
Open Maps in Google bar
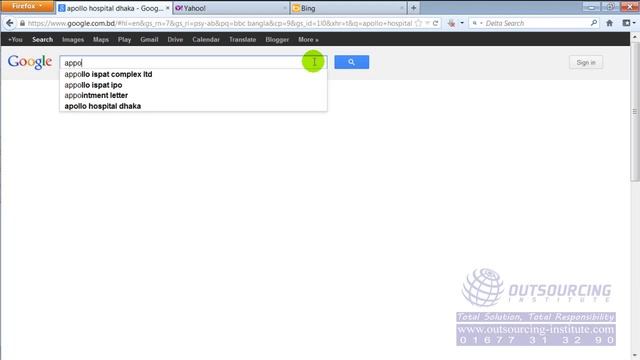101,40
